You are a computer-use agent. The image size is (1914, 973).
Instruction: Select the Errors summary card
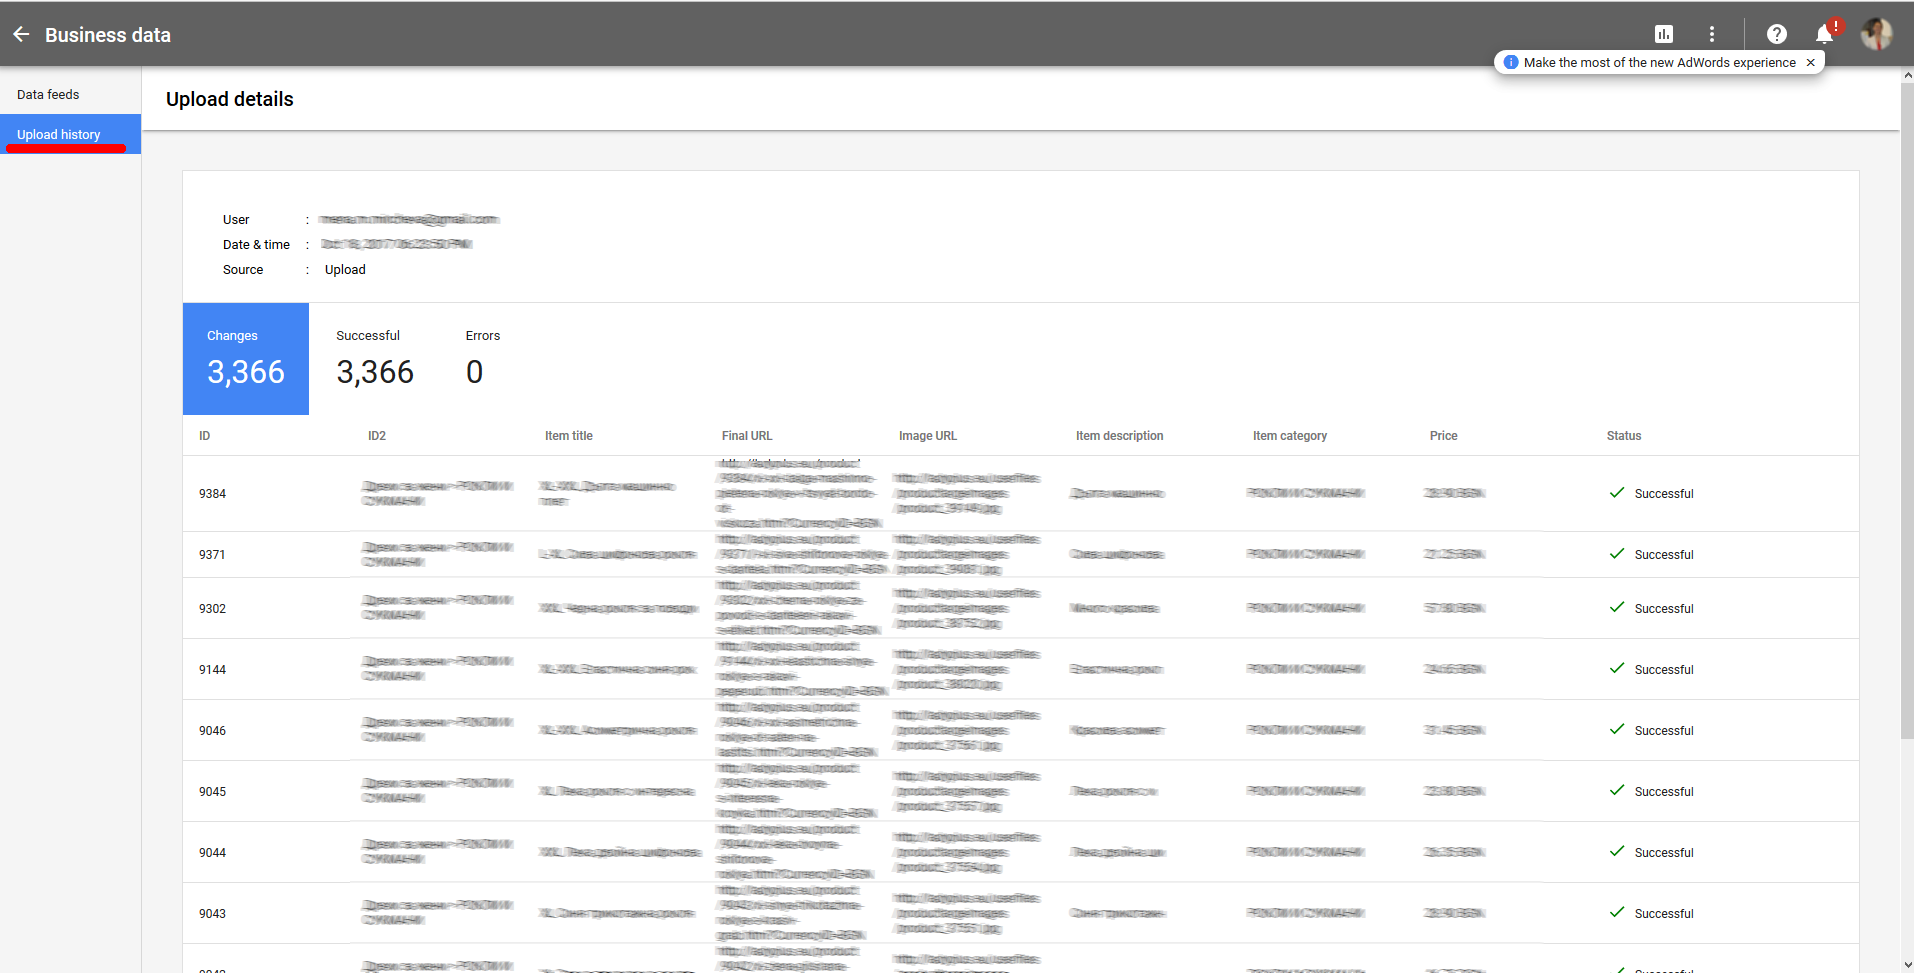(x=482, y=358)
